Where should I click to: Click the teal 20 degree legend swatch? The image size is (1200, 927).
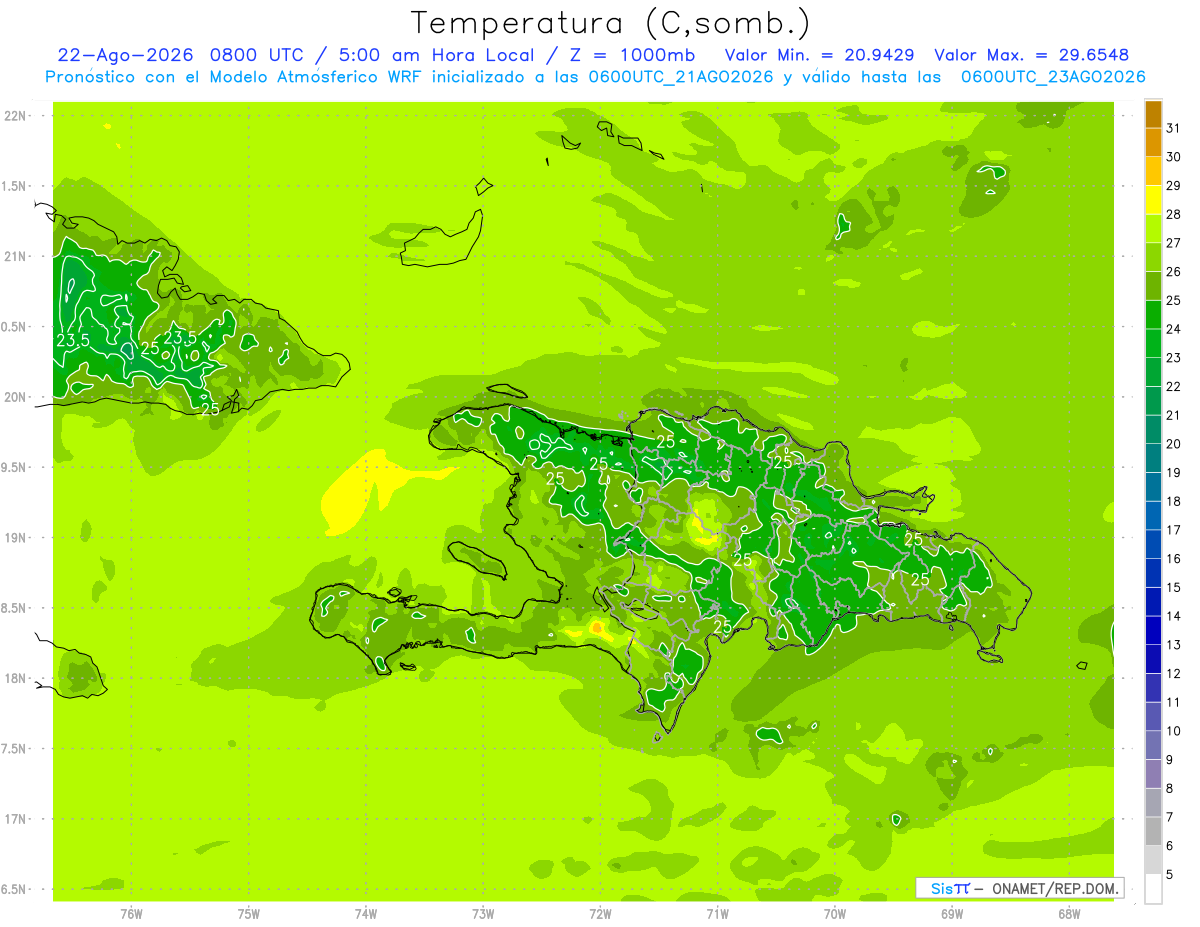(1153, 429)
